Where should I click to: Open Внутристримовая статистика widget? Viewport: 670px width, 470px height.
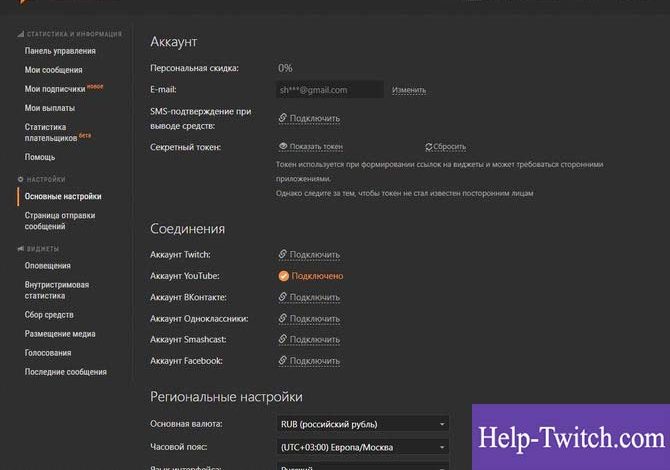(x=57, y=290)
